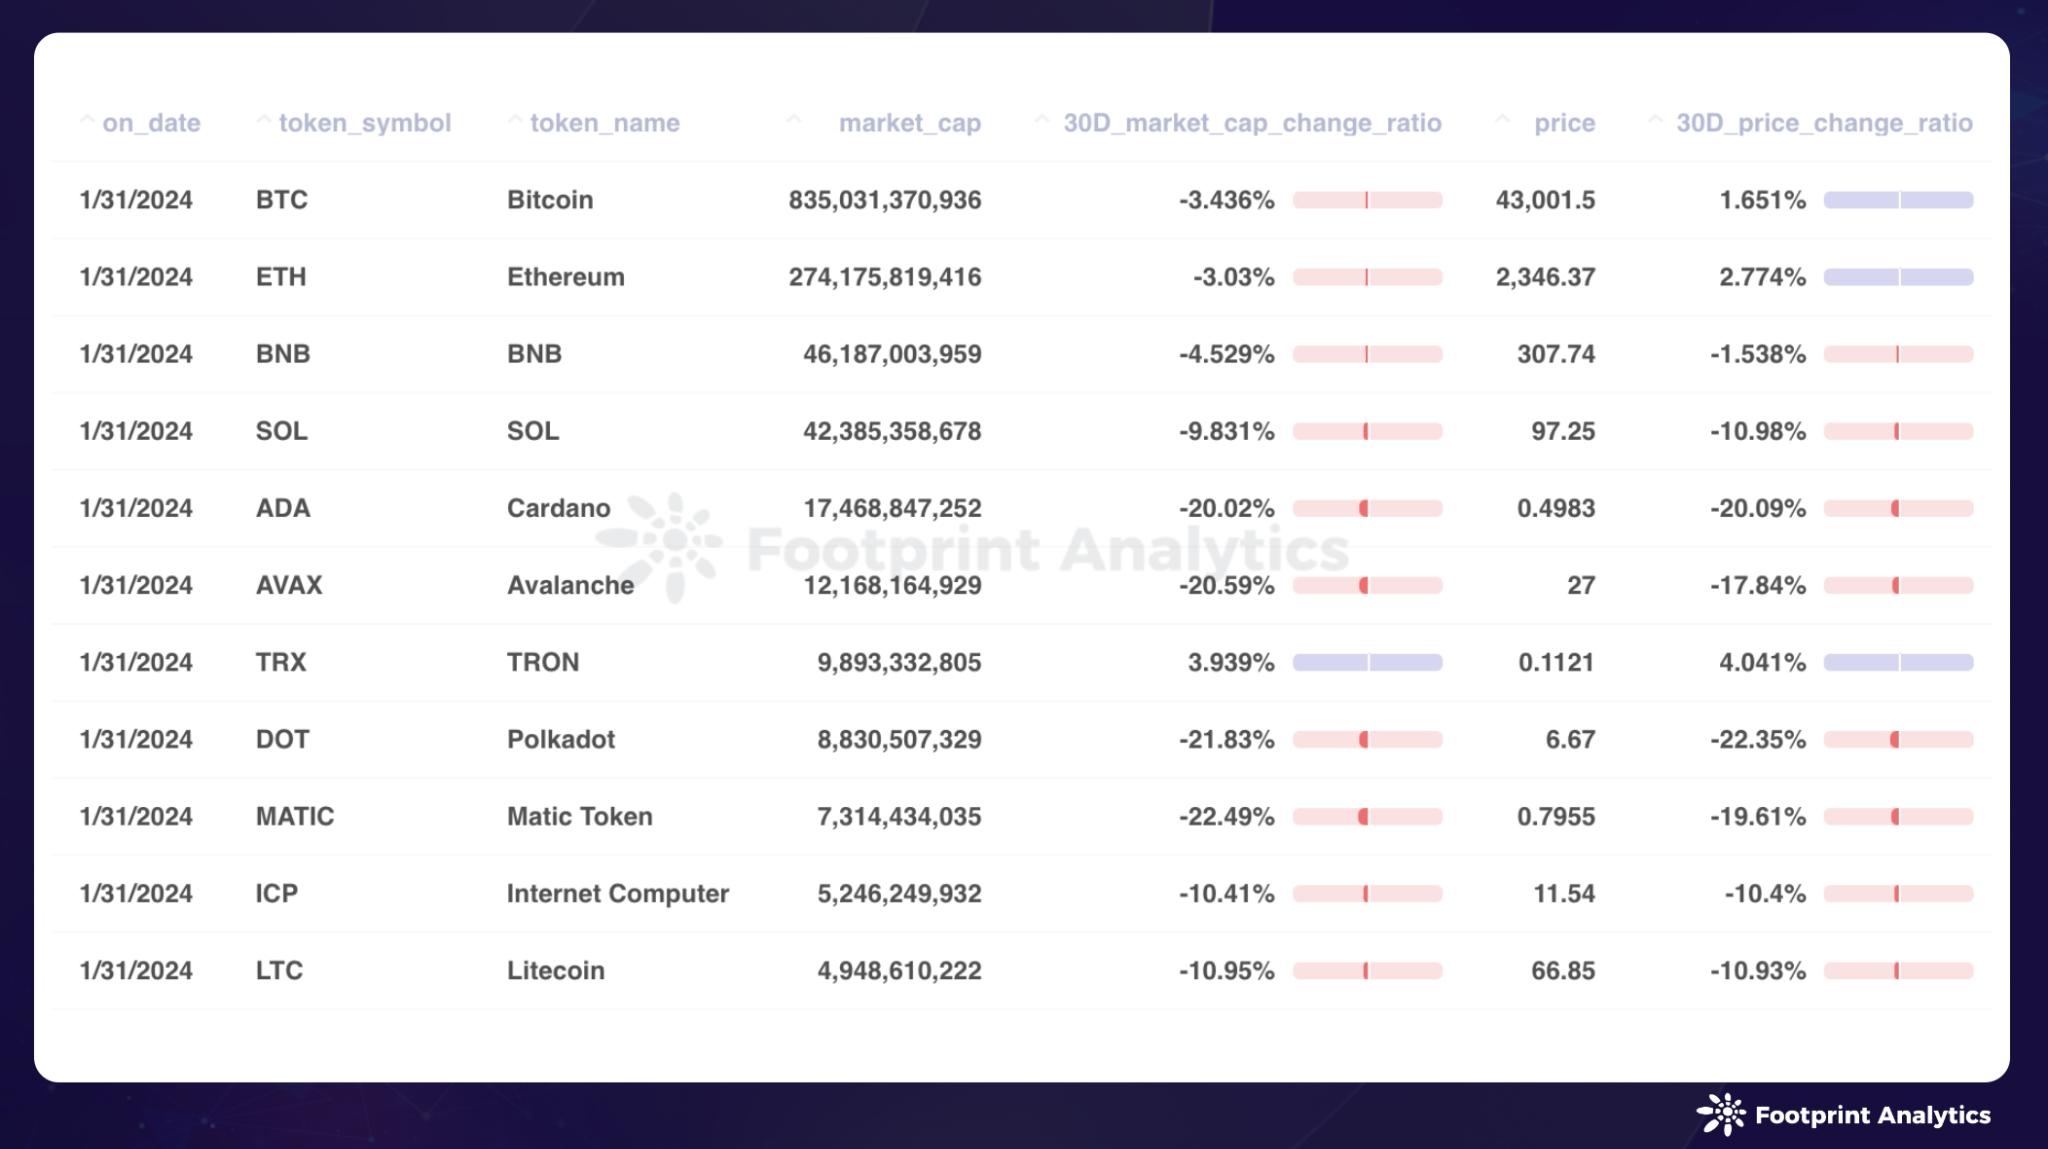Click the caret beside 30D_price_change_ratio header
2048x1149 pixels.
[x=1655, y=121]
